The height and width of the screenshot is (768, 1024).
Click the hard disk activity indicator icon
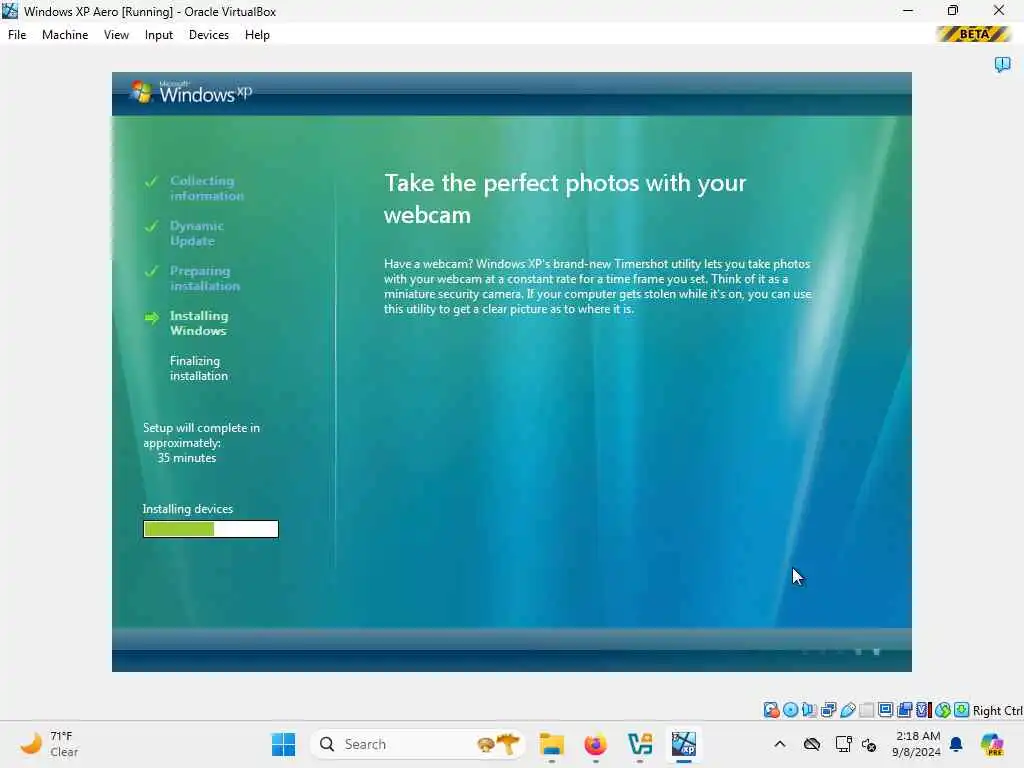(x=771, y=710)
